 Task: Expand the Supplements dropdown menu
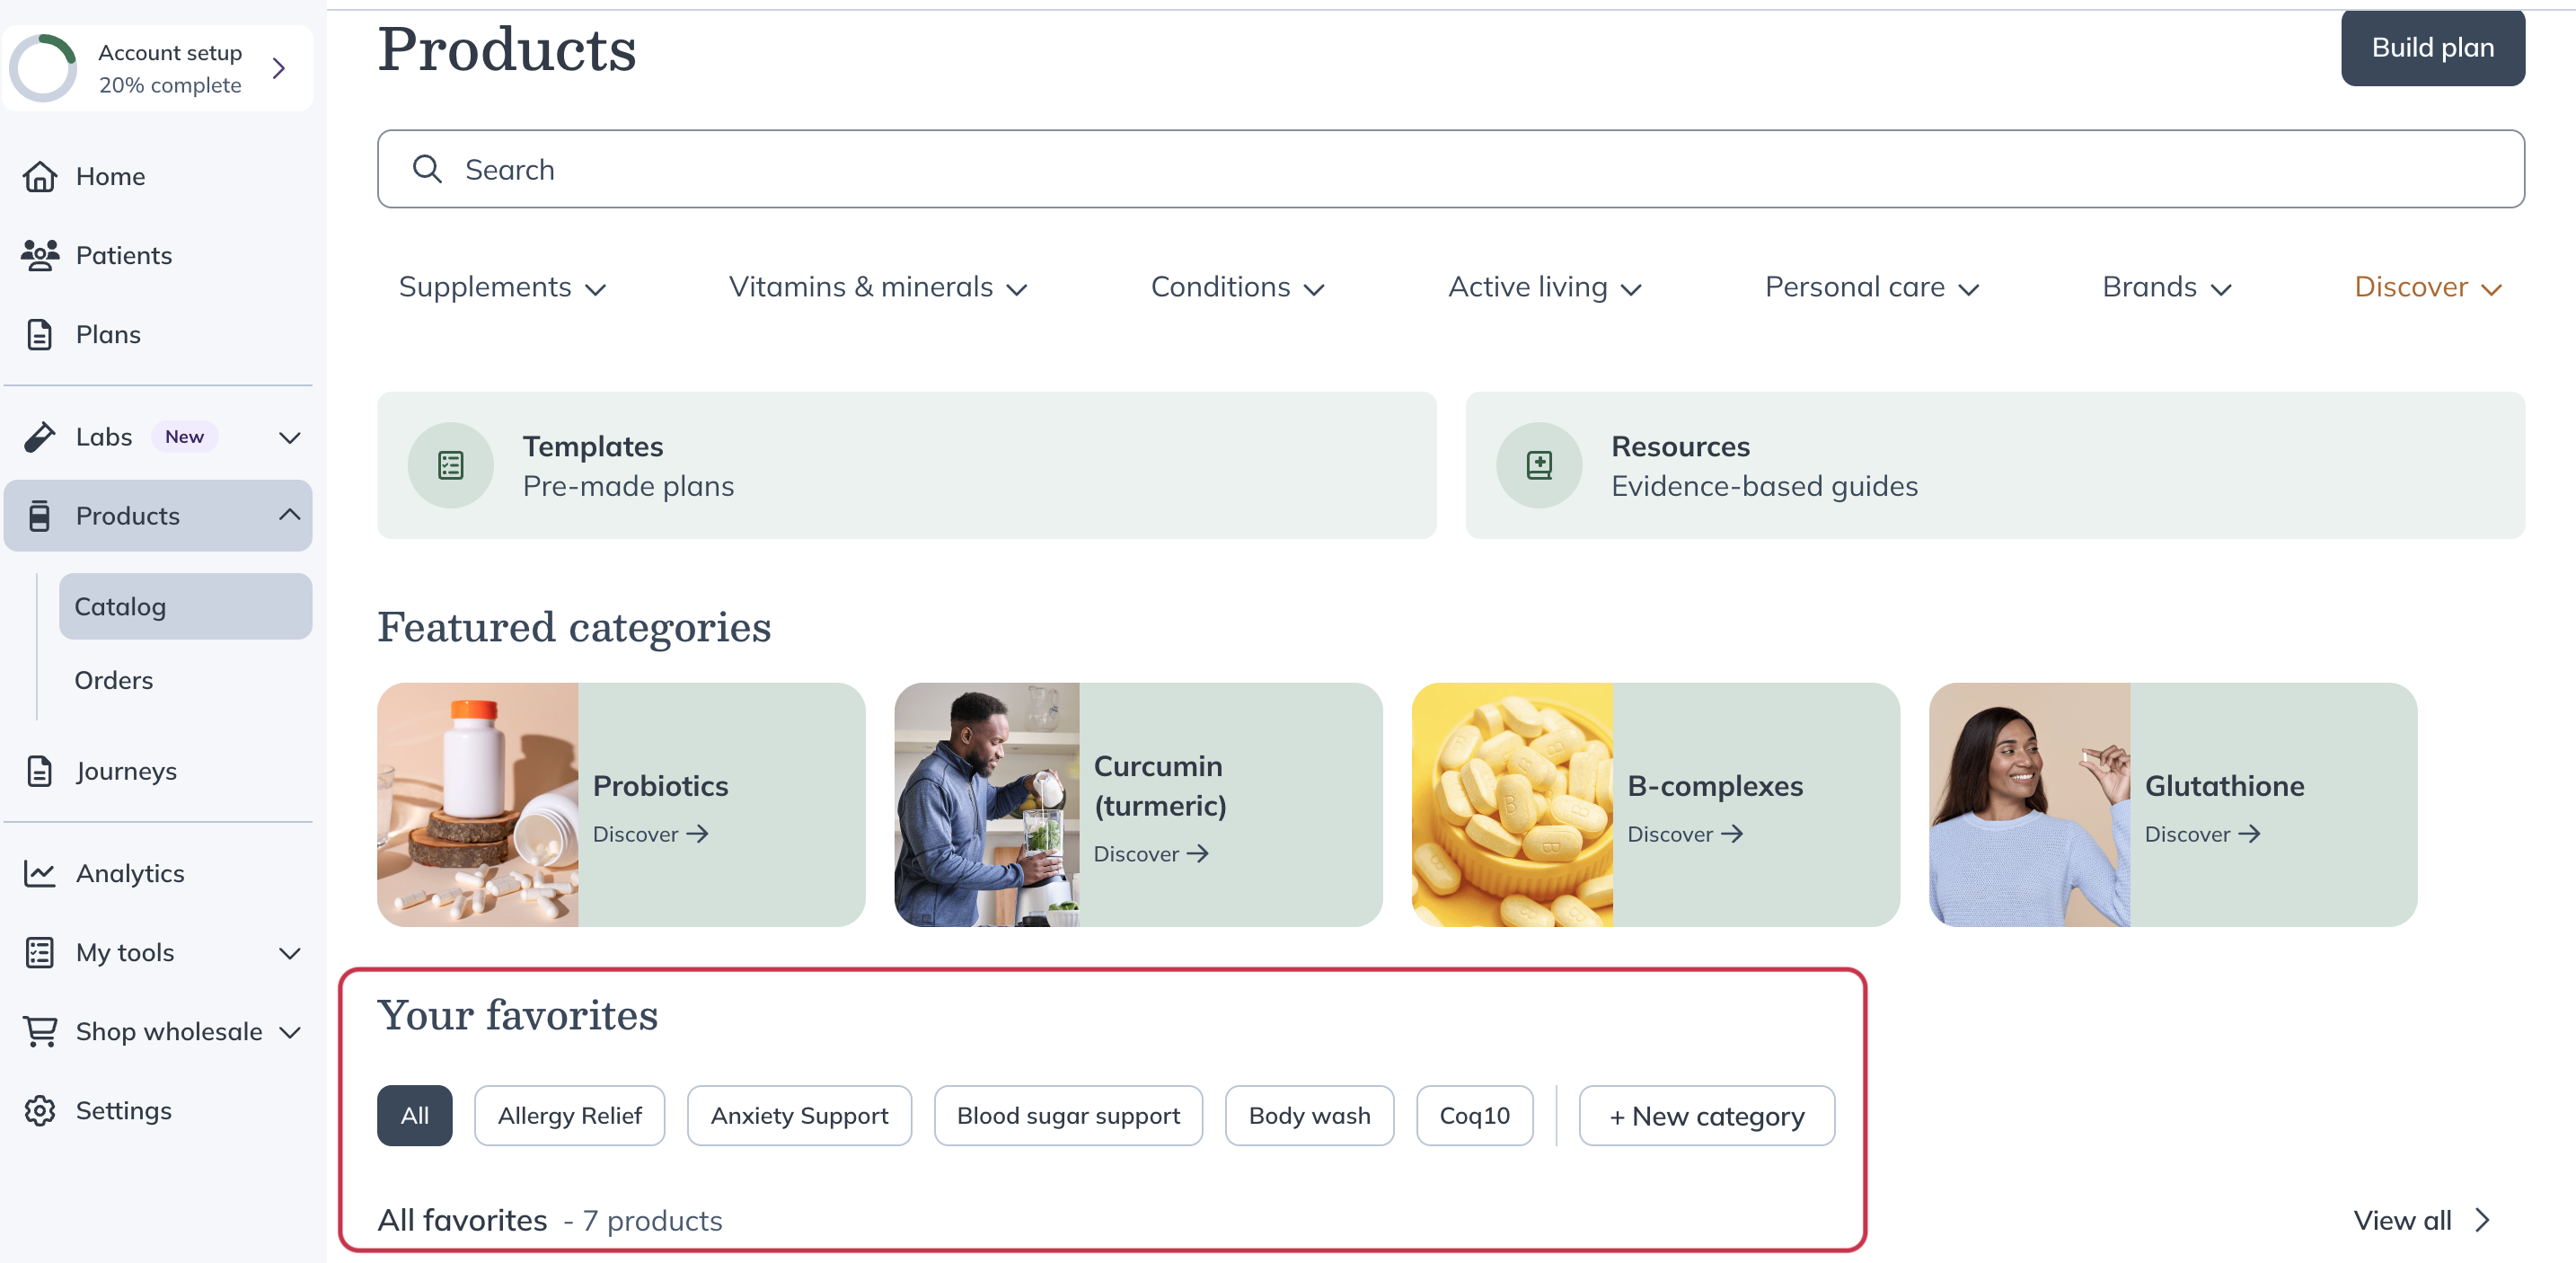[502, 288]
